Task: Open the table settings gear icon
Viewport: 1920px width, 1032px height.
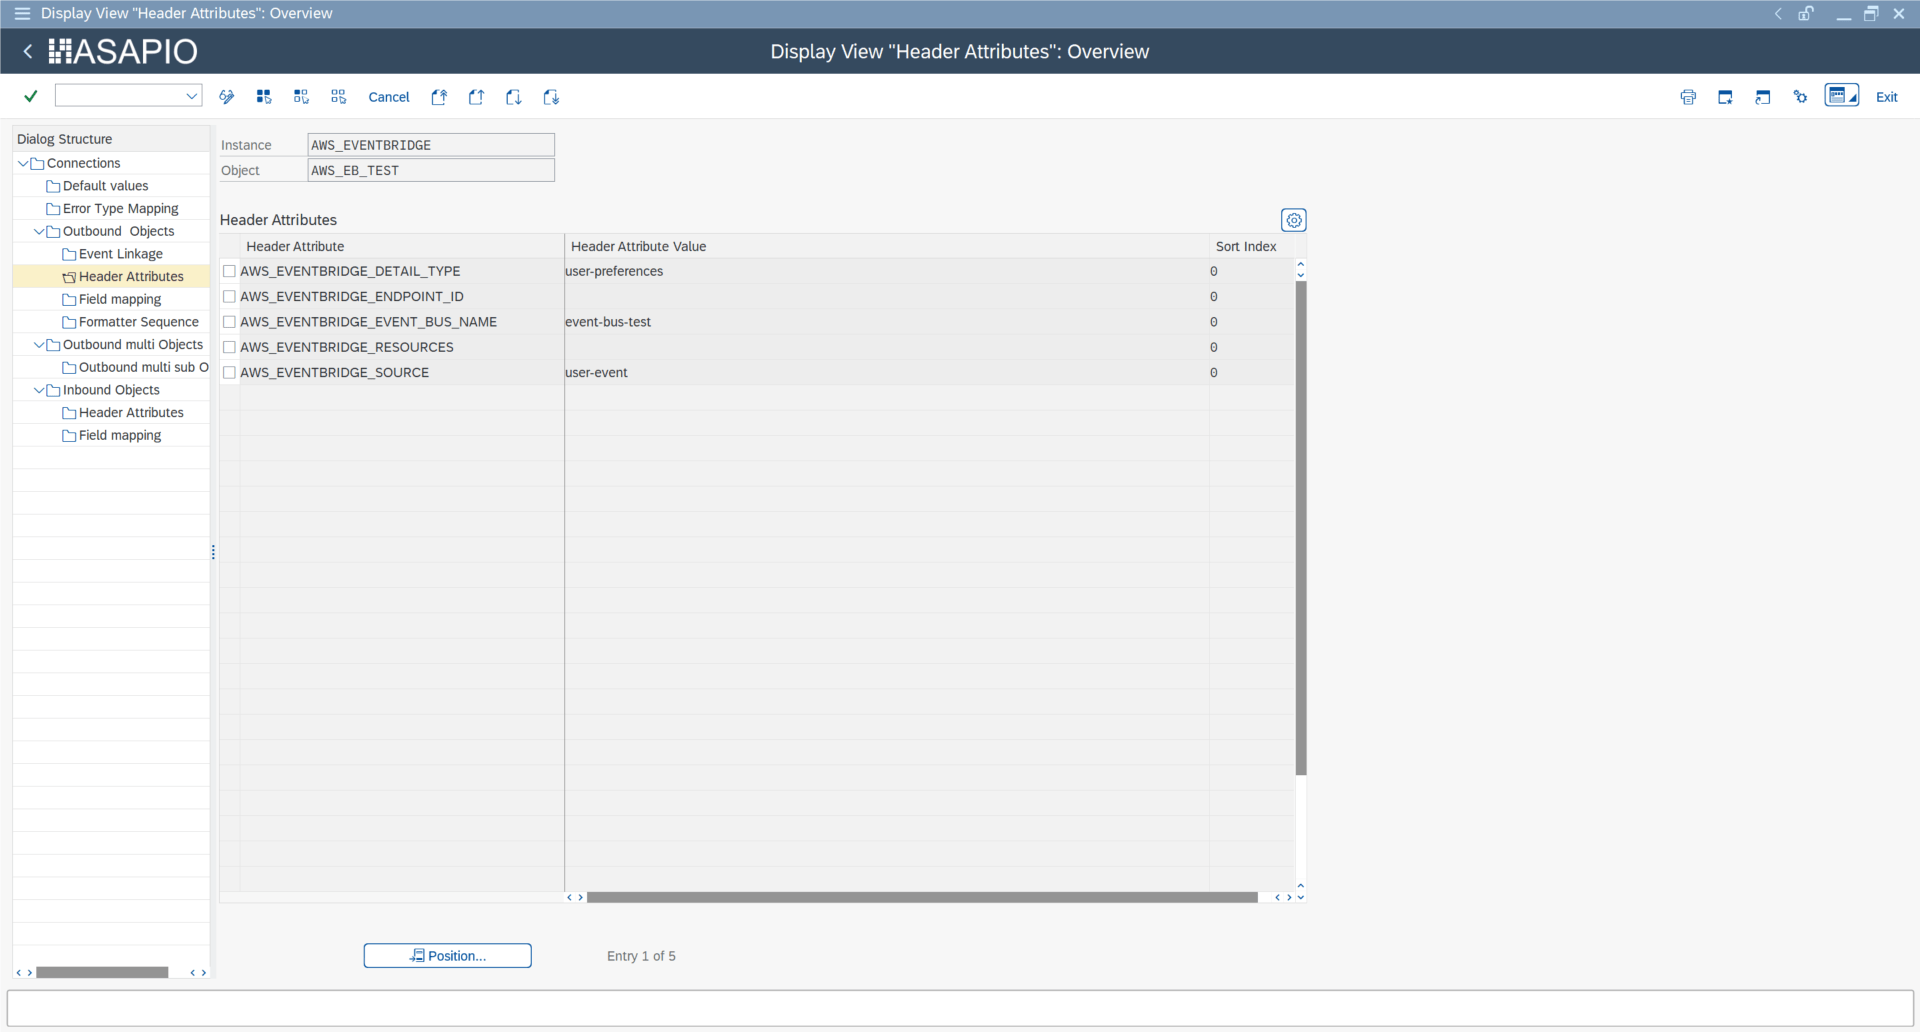Action: pos(1294,220)
